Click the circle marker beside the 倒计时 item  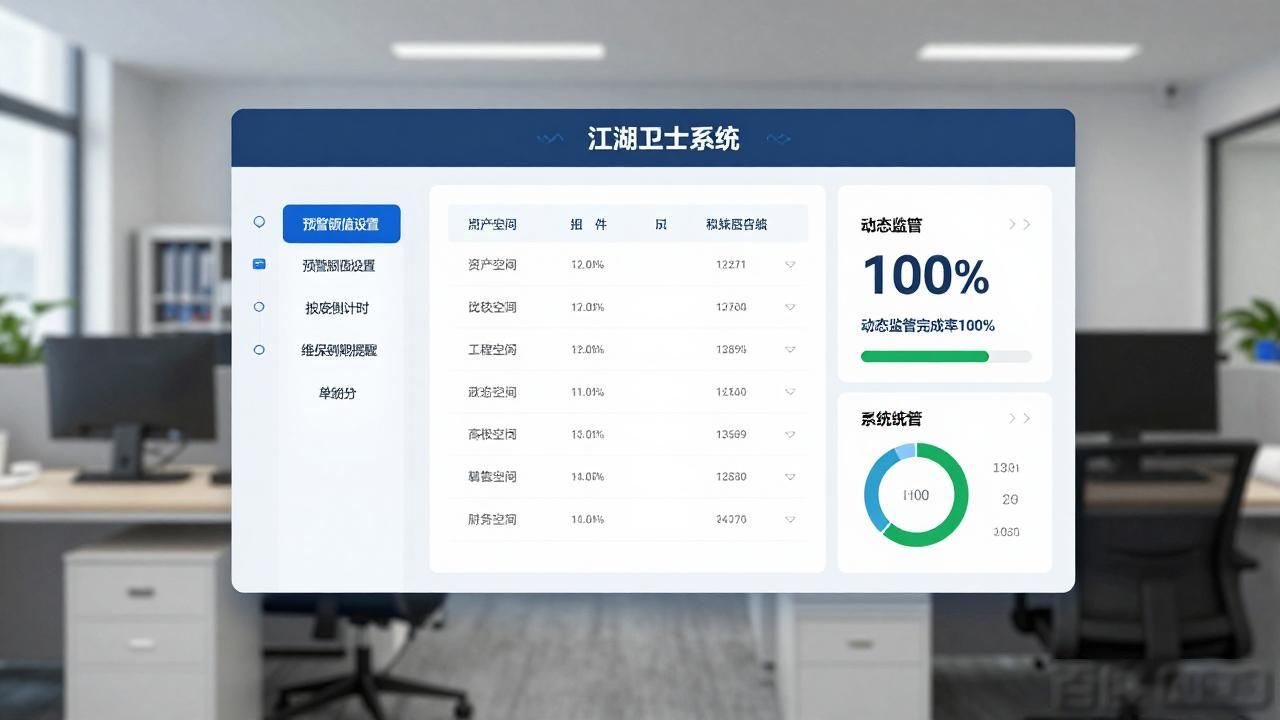point(259,307)
